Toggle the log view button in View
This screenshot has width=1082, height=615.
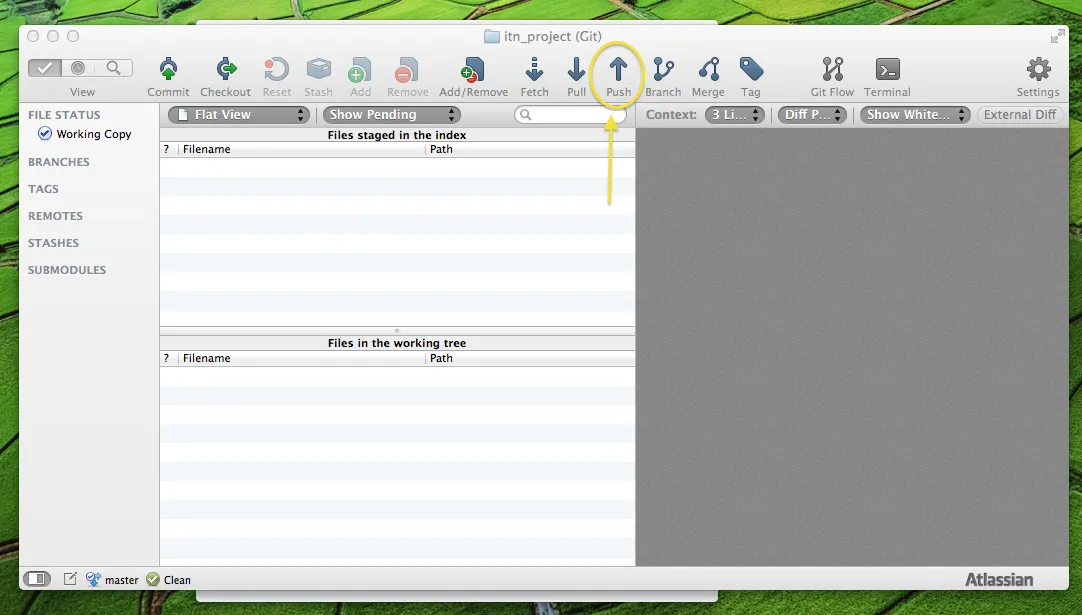(x=79, y=68)
